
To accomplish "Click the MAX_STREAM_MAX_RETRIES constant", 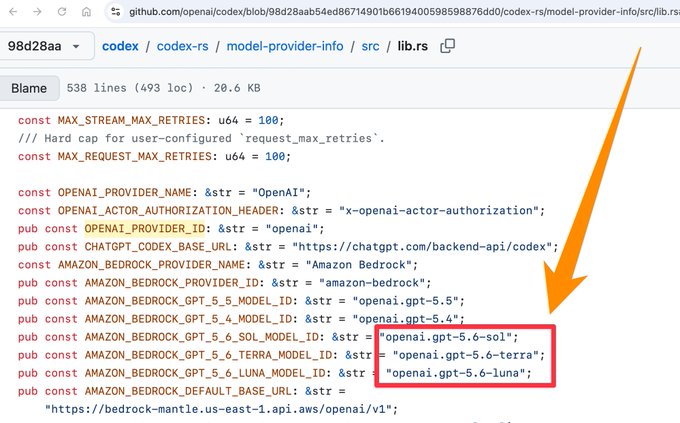I will coord(131,120).
